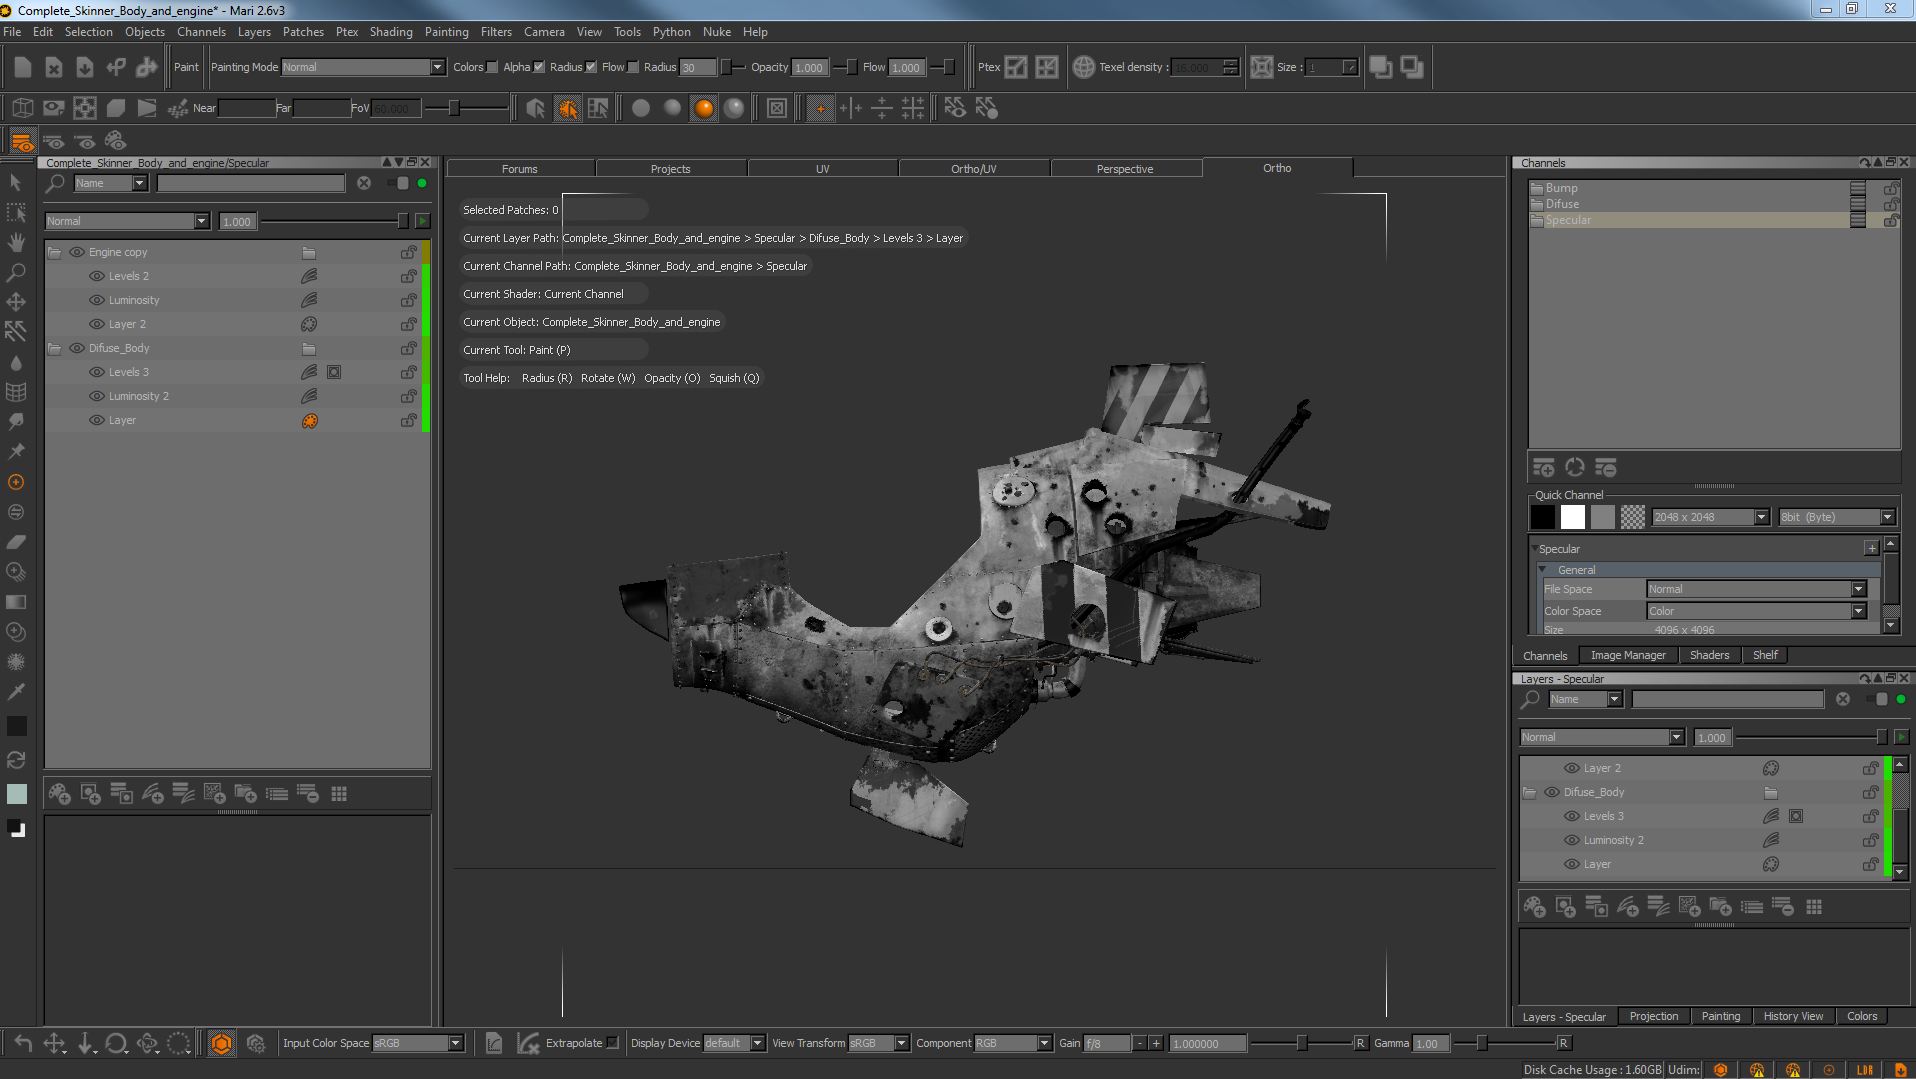Switch to the Perspective view tab
Screen dimensions: 1916x1079
coord(1125,169)
